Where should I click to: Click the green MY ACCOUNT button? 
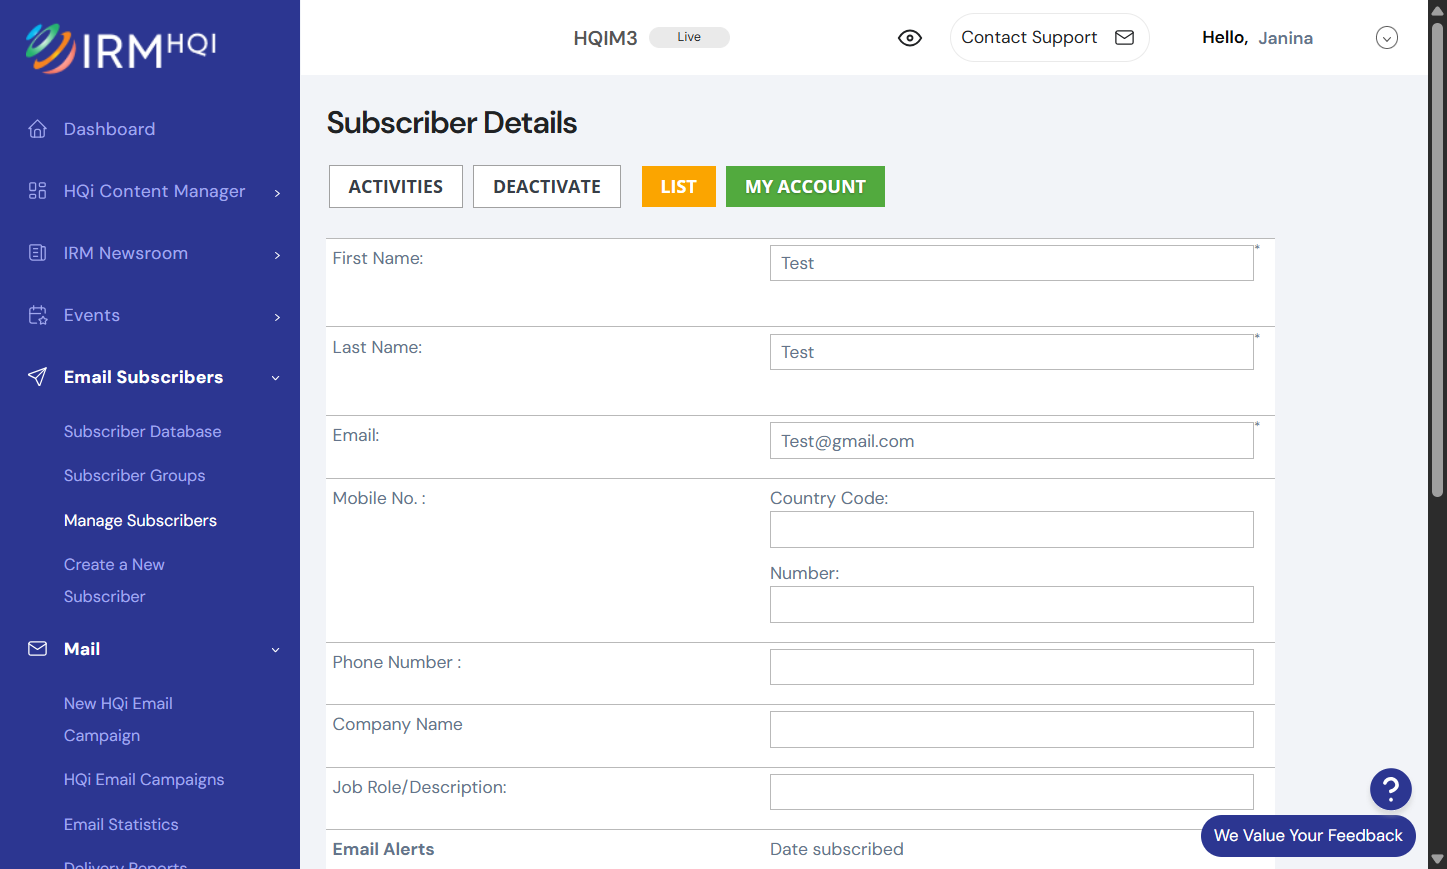point(805,187)
